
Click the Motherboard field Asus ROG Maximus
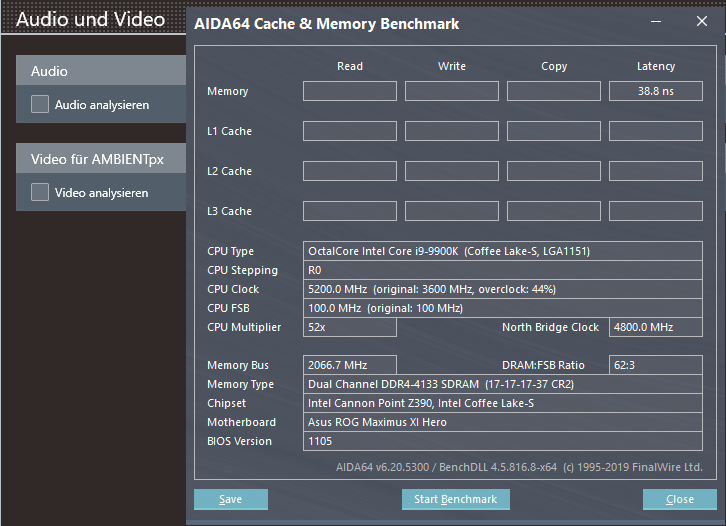(504, 422)
